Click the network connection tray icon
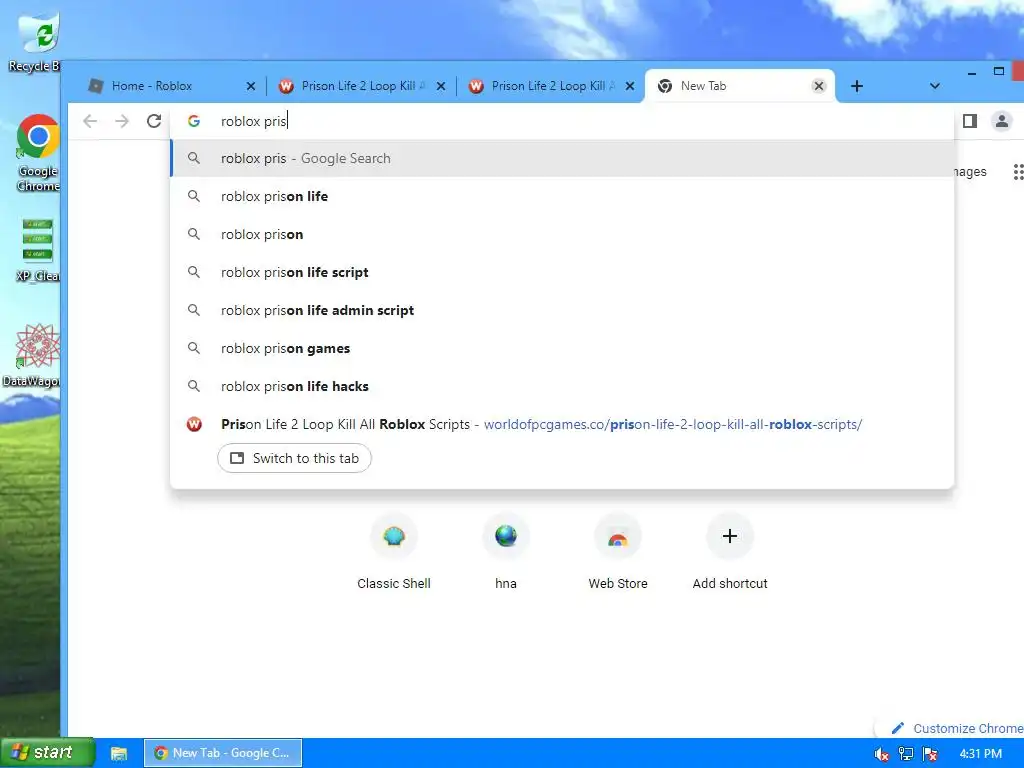1024x768 pixels. coord(906,754)
